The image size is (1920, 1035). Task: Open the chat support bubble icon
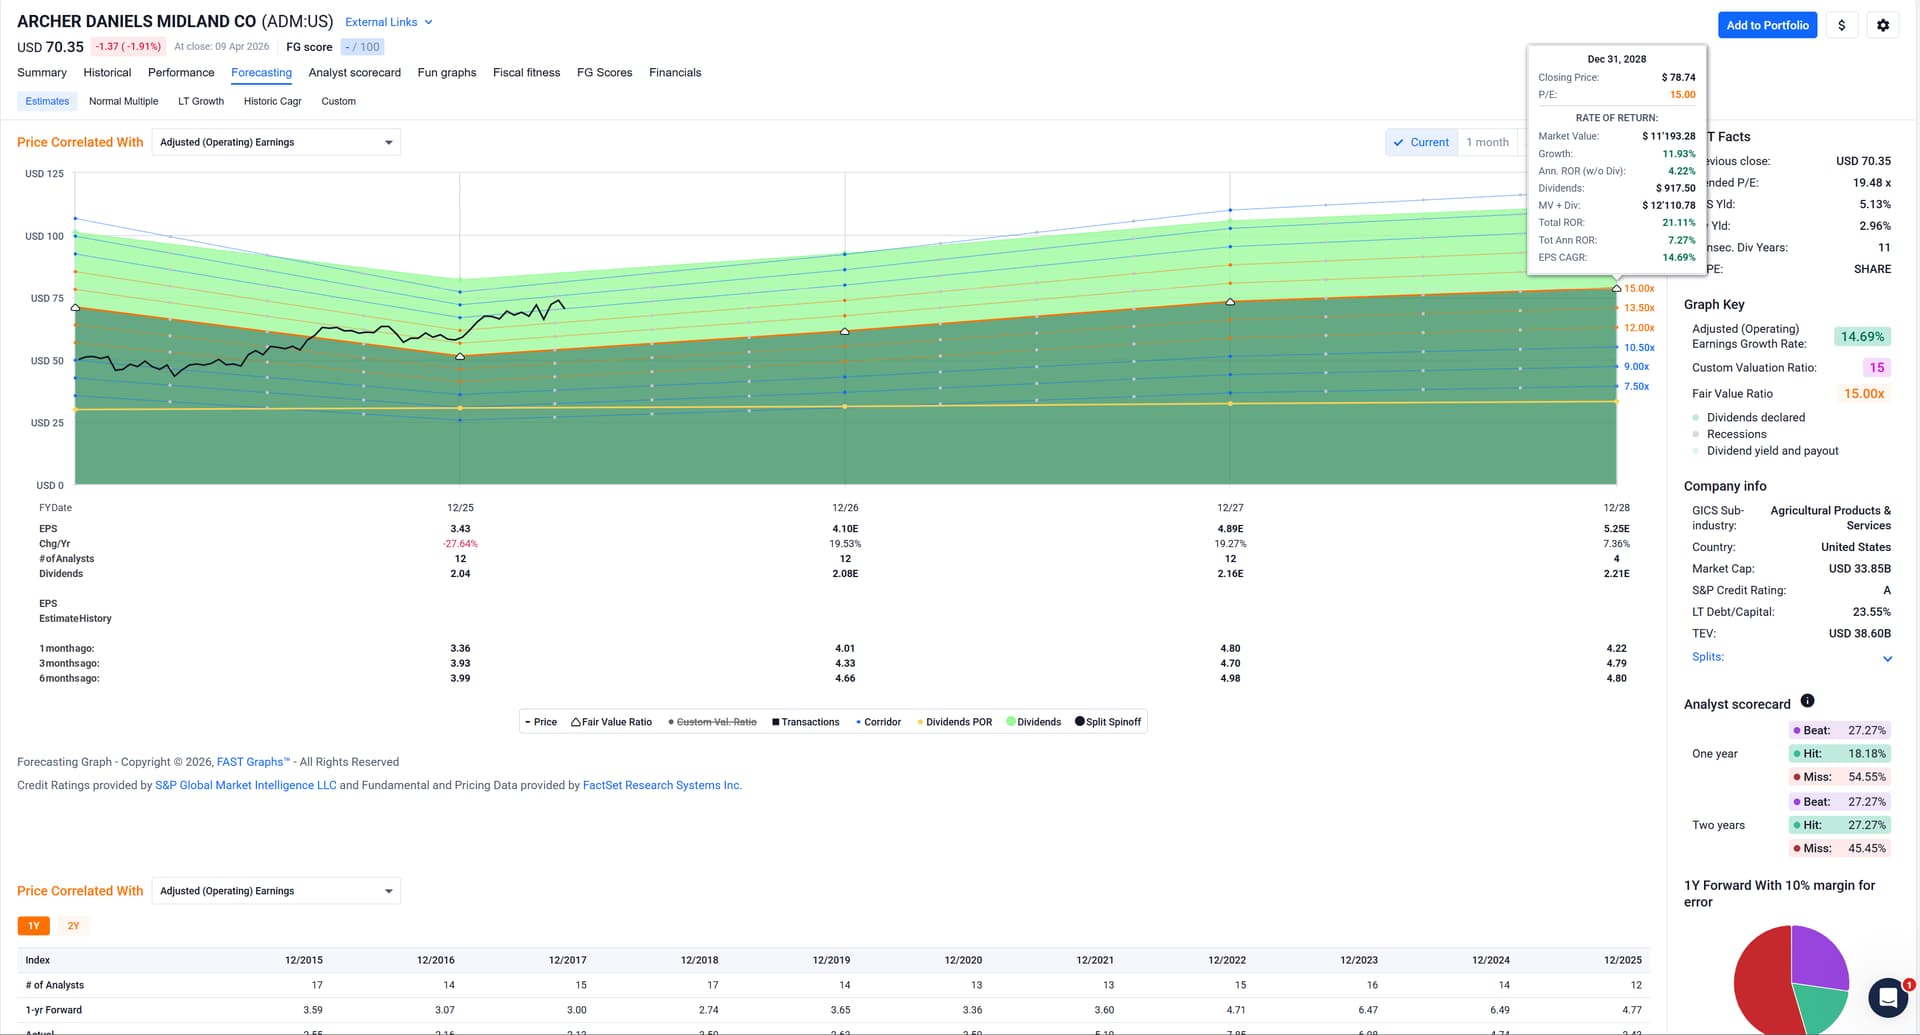coord(1888,997)
